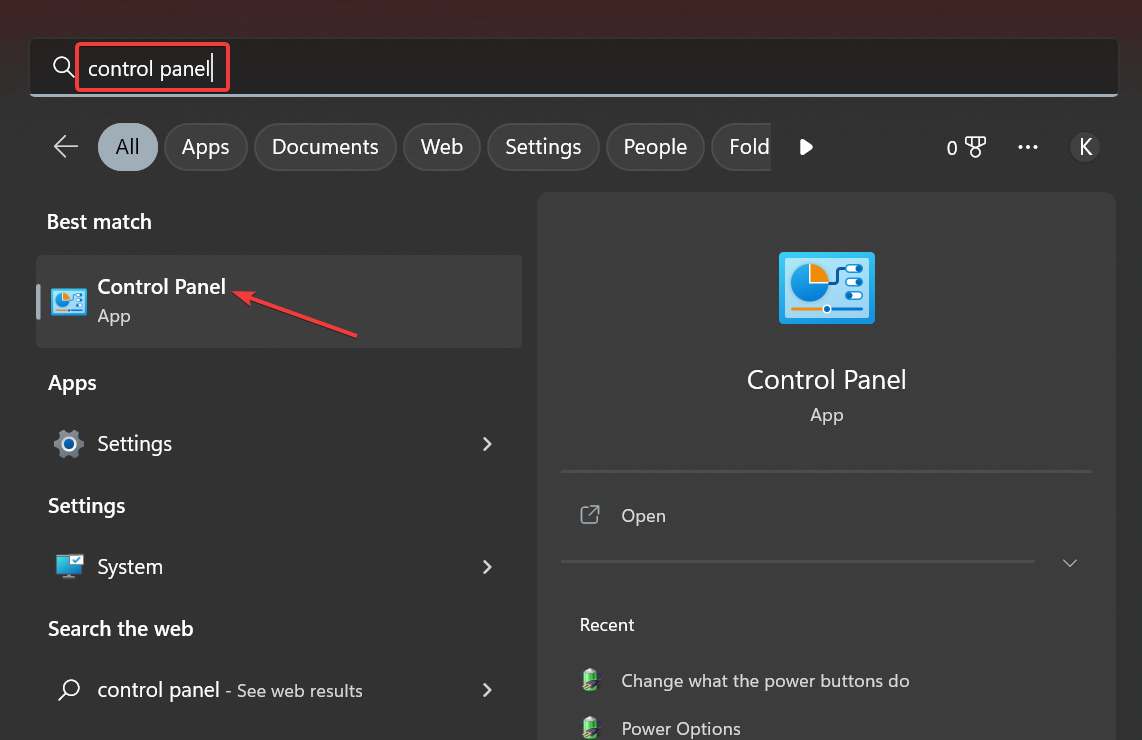Click the Control Panel title in preview pane
Image resolution: width=1142 pixels, height=740 pixels.
pyautogui.click(x=827, y=379)
